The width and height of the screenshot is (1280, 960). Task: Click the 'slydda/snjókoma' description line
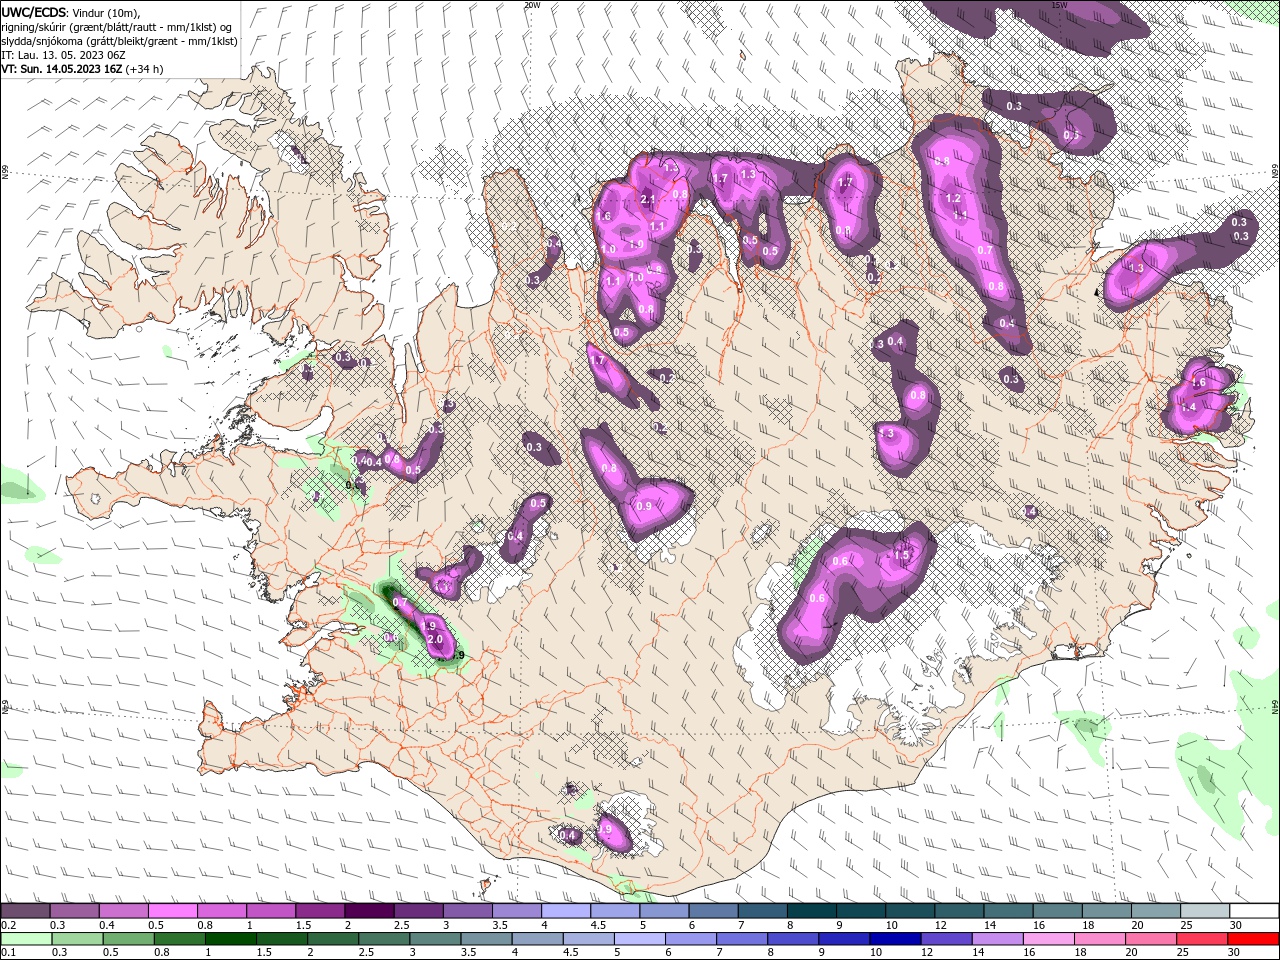(119, 41)
